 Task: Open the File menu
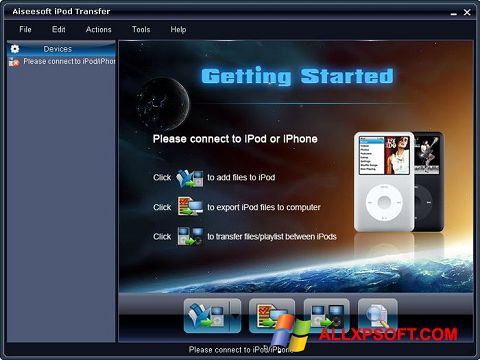pyautogui.click(x=25, y=29)
